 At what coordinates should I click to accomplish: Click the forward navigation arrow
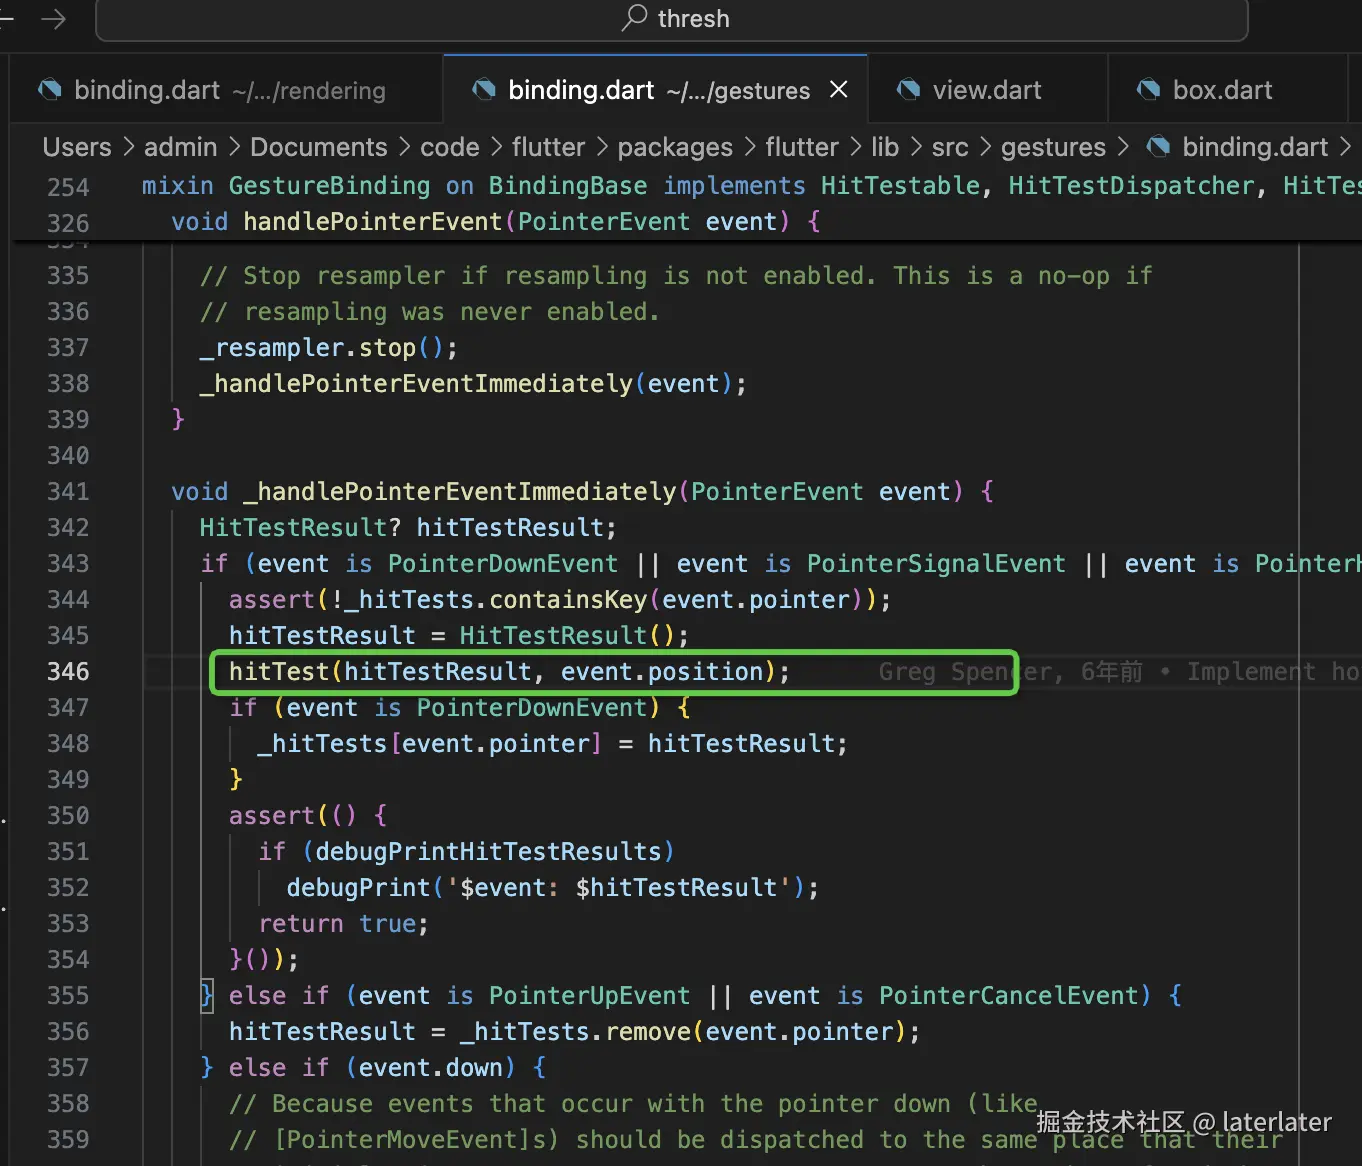tap(53, 19)
